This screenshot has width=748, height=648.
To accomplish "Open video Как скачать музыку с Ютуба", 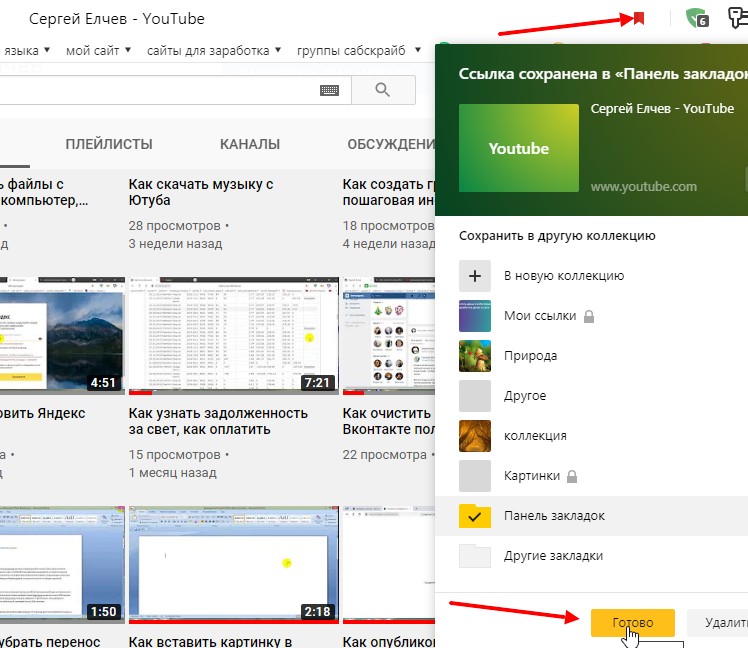I will click(x=201, y=192).
